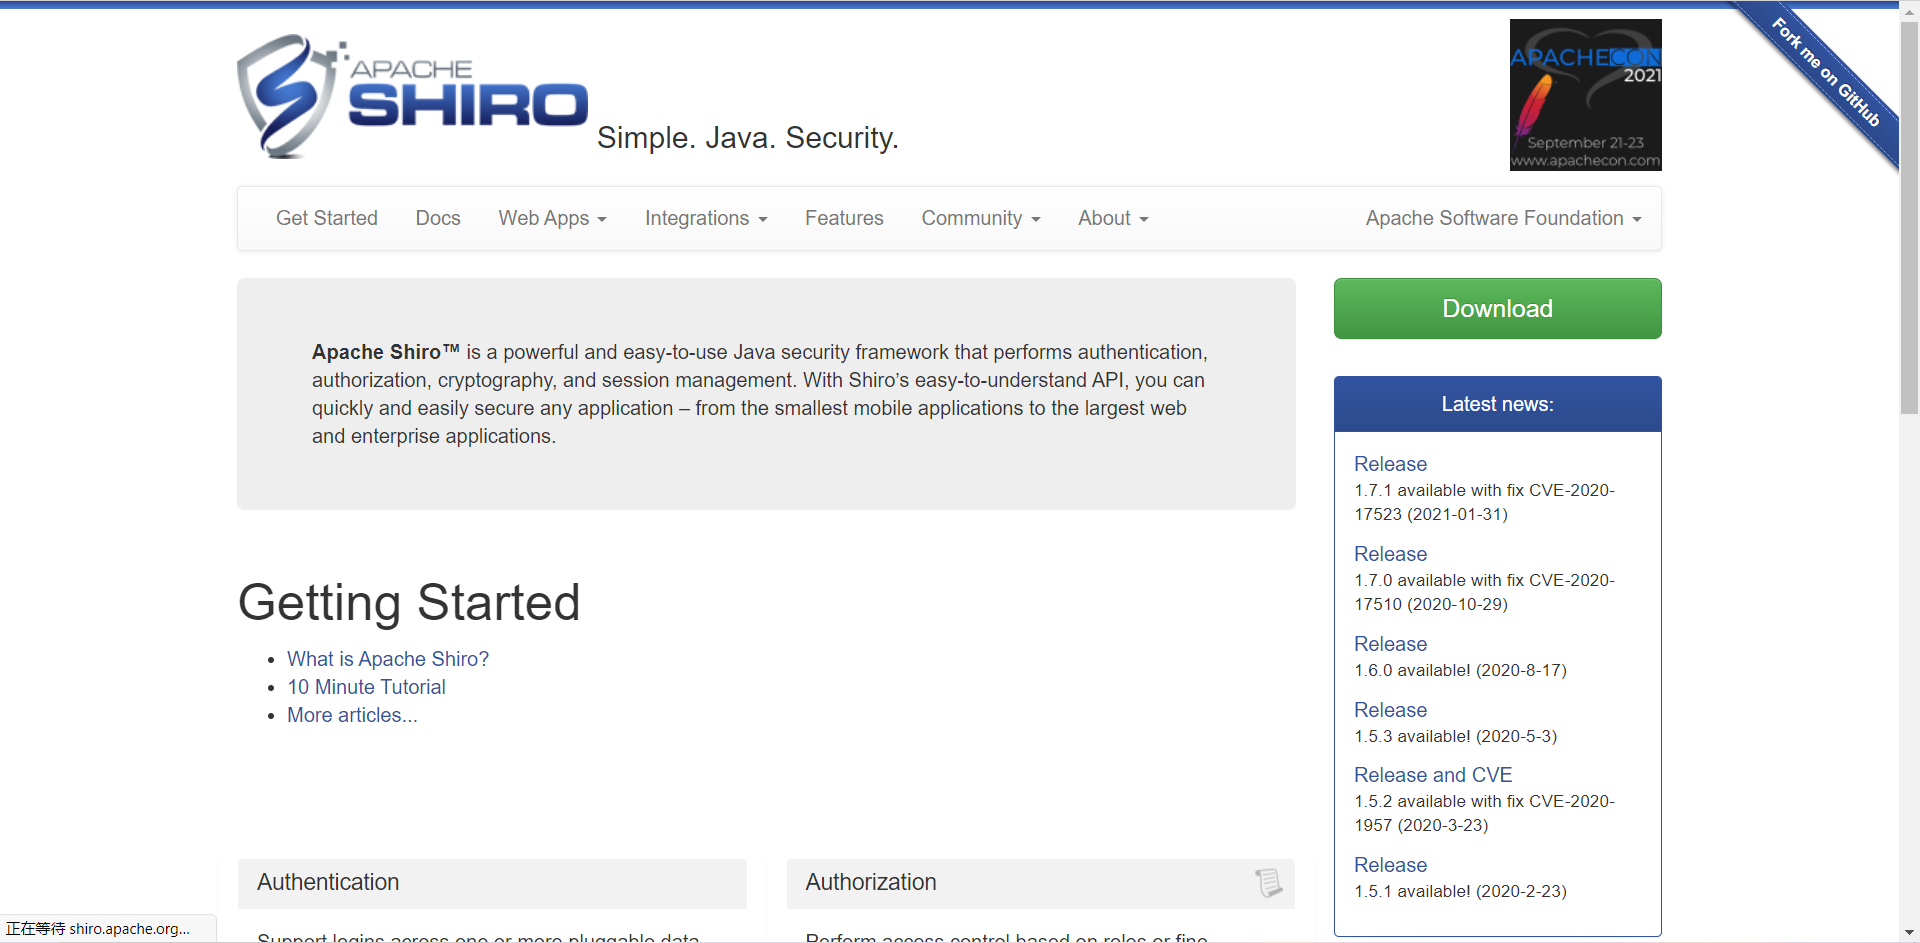Click text '1.5.1 available! (2020-2-23)'

tap(1460, 891)
